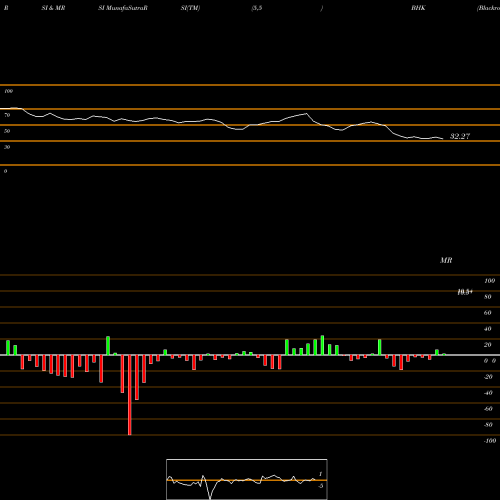Click the 50 level label on RSI axis

7,131
